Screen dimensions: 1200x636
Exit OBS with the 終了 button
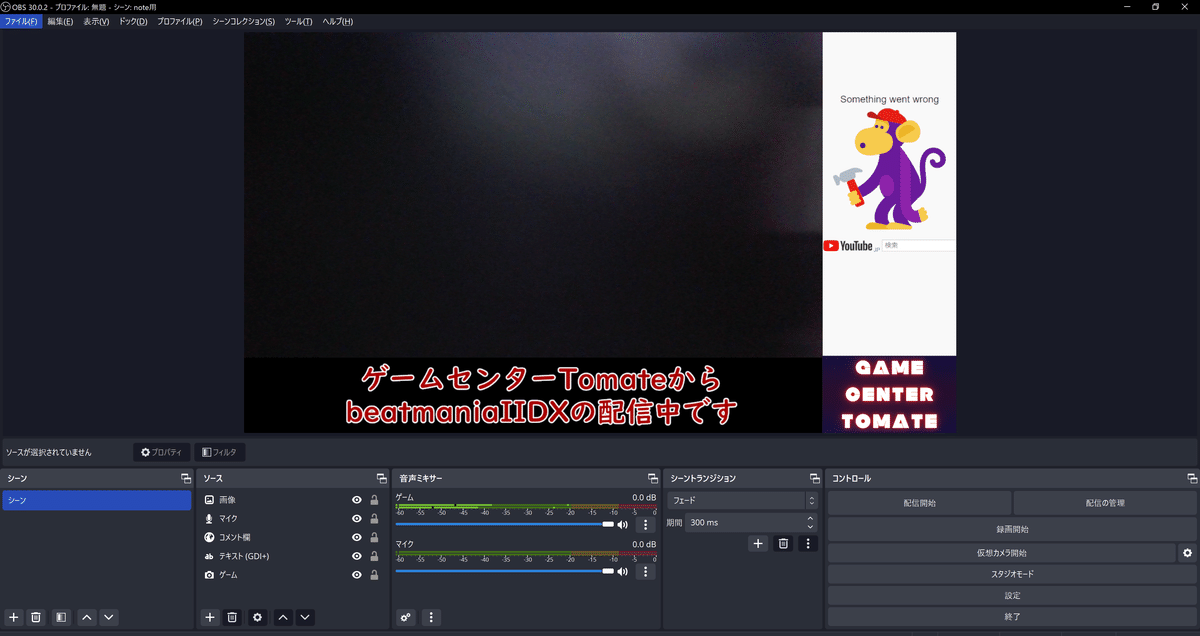(x=1012, y=617)
